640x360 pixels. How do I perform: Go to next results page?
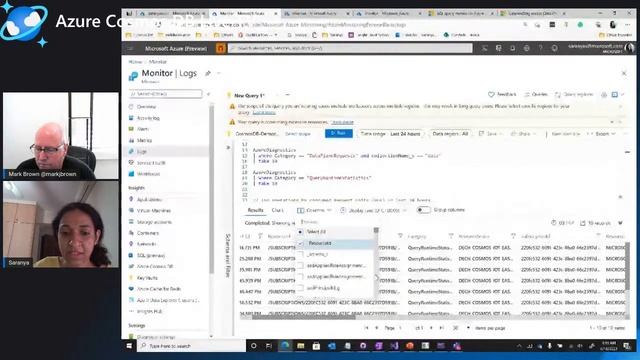coord(431,328)
